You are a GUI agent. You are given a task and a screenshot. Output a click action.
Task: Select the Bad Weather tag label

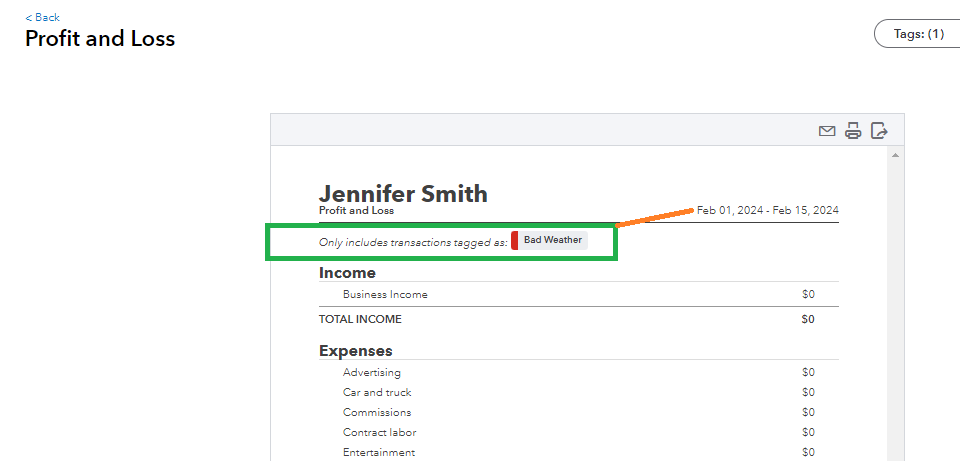pos(553,240)
